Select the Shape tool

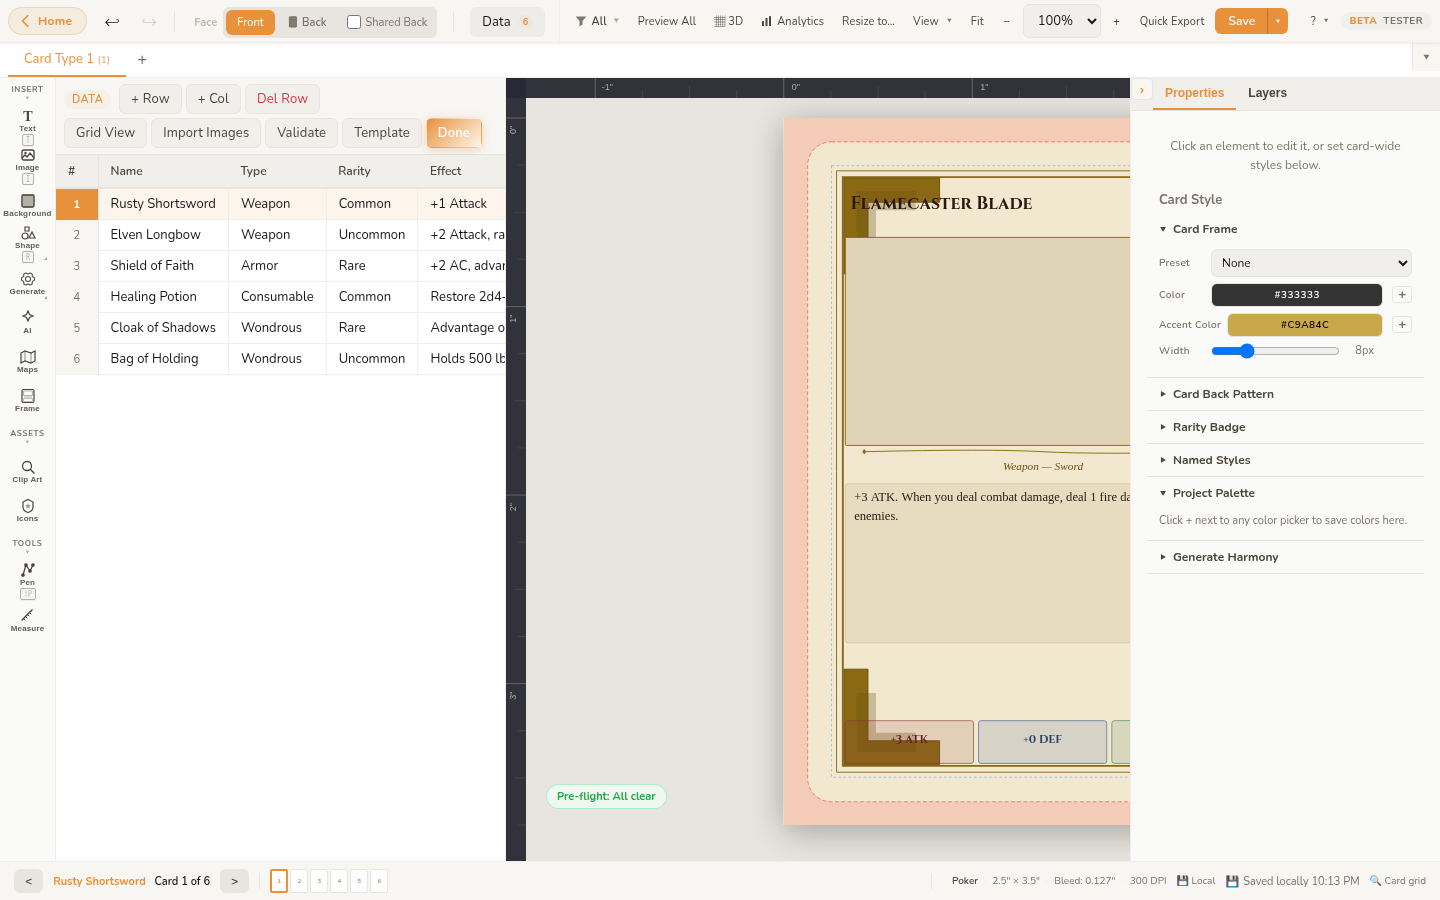27,237
